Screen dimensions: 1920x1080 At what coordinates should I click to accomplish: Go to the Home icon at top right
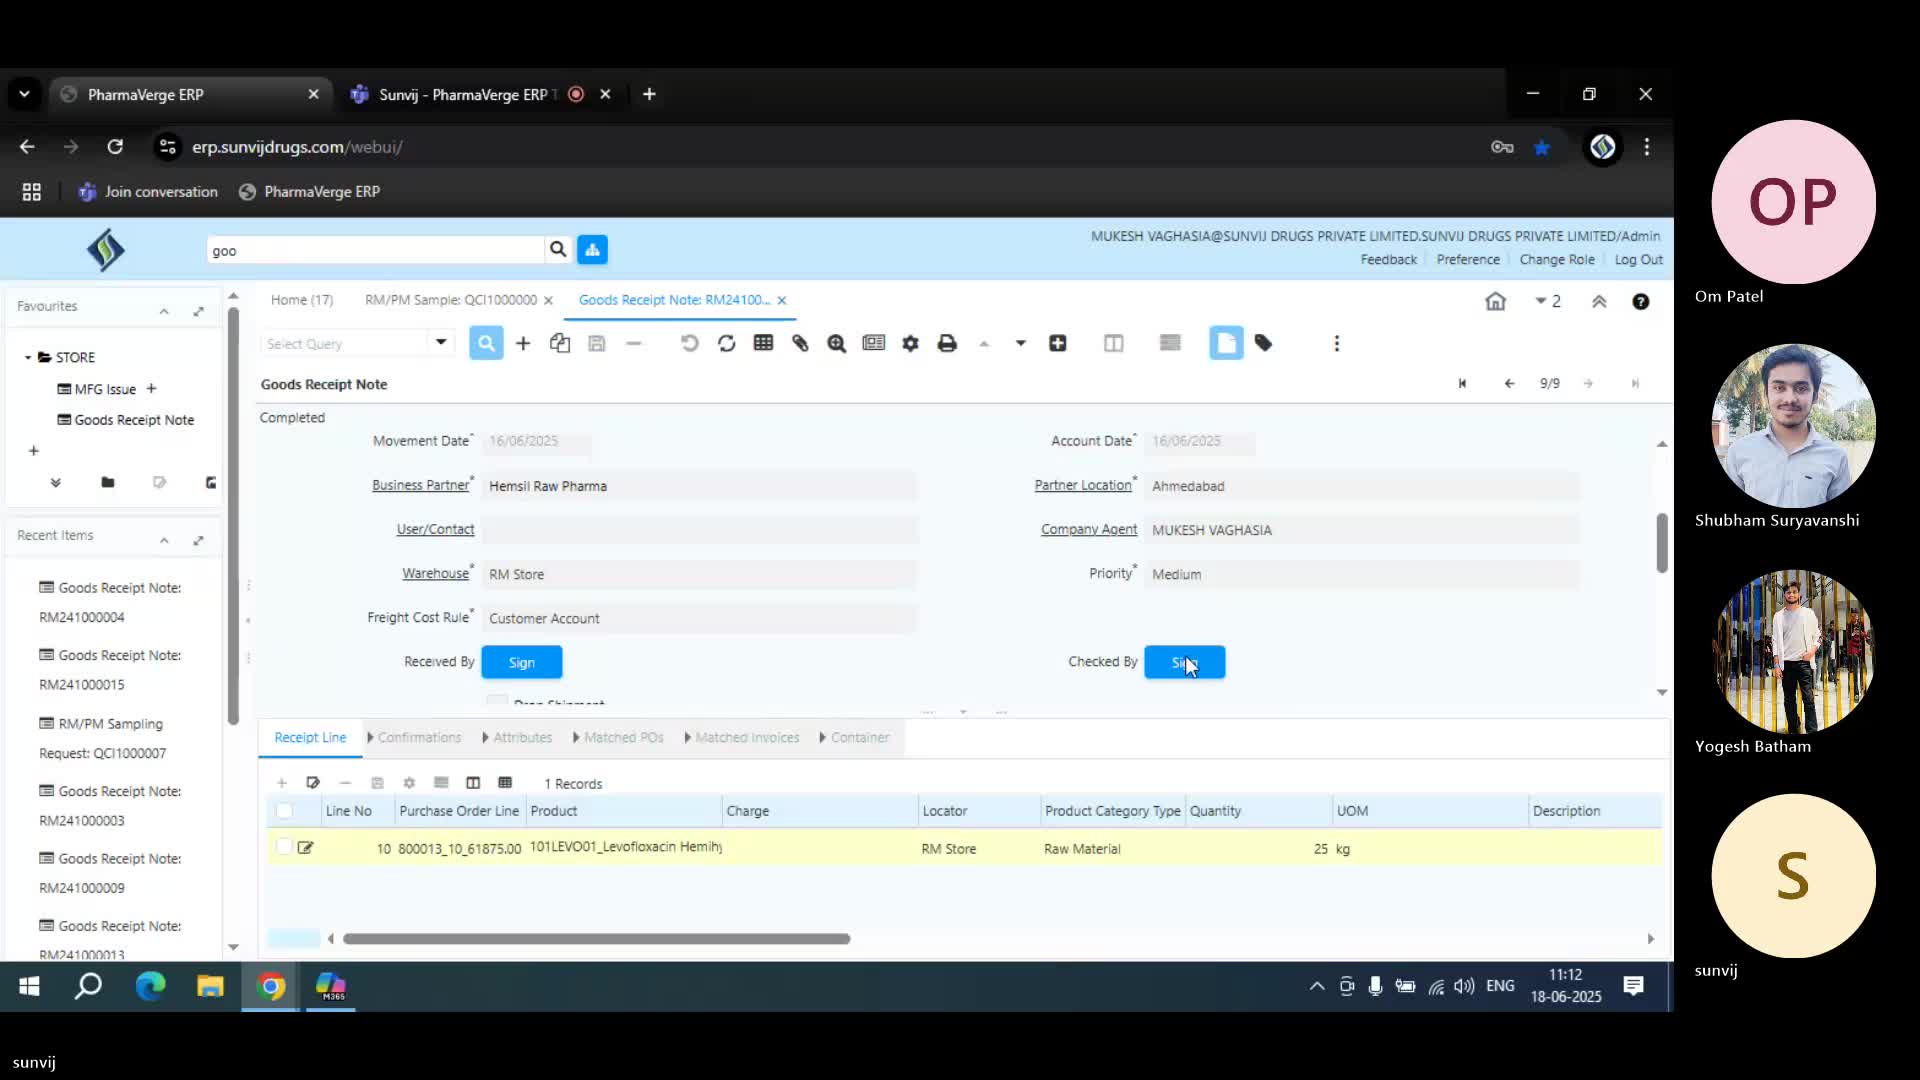(1495, 301)
